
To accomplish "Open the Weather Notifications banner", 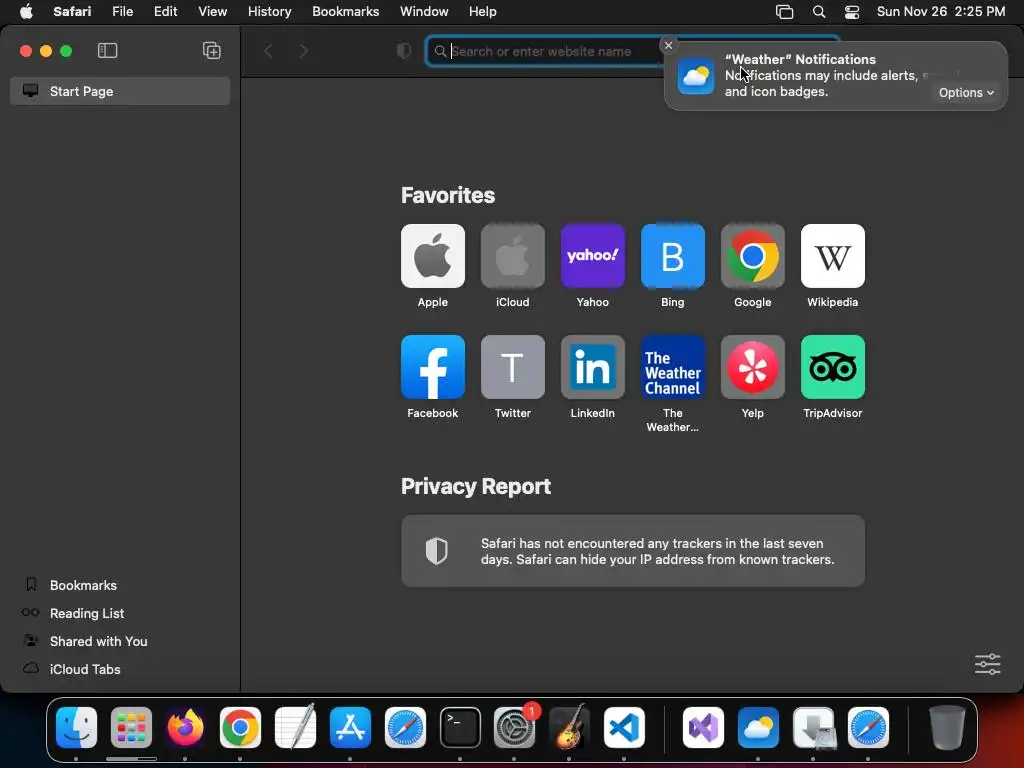I will pos(835,76).
